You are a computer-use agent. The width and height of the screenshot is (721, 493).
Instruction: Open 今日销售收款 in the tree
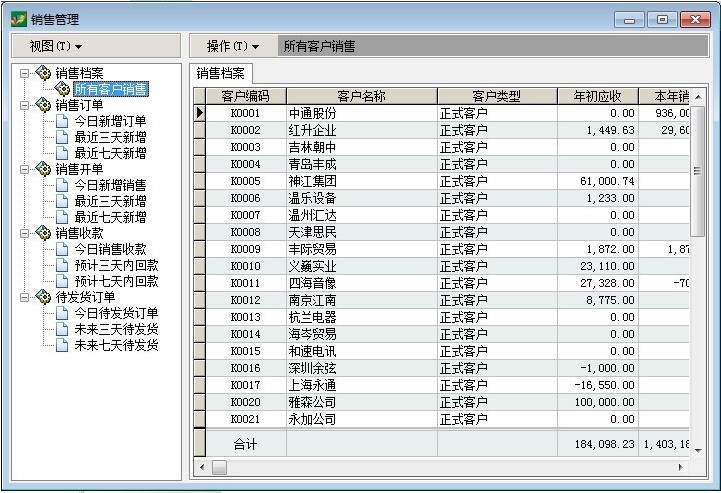click(110, 249)
